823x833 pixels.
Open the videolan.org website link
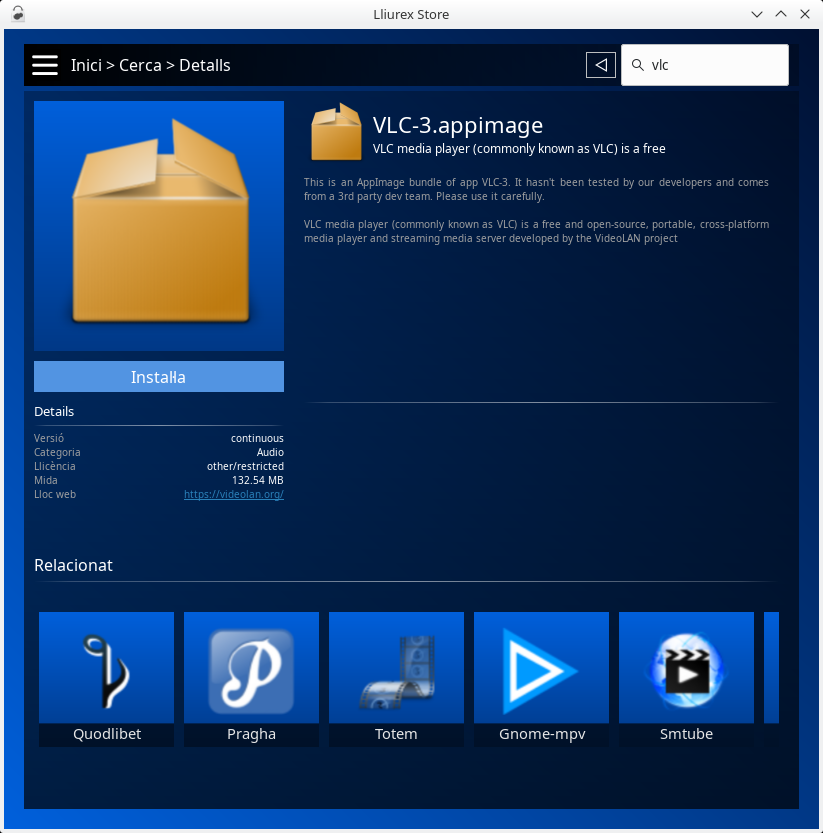[x=234, y=494]
